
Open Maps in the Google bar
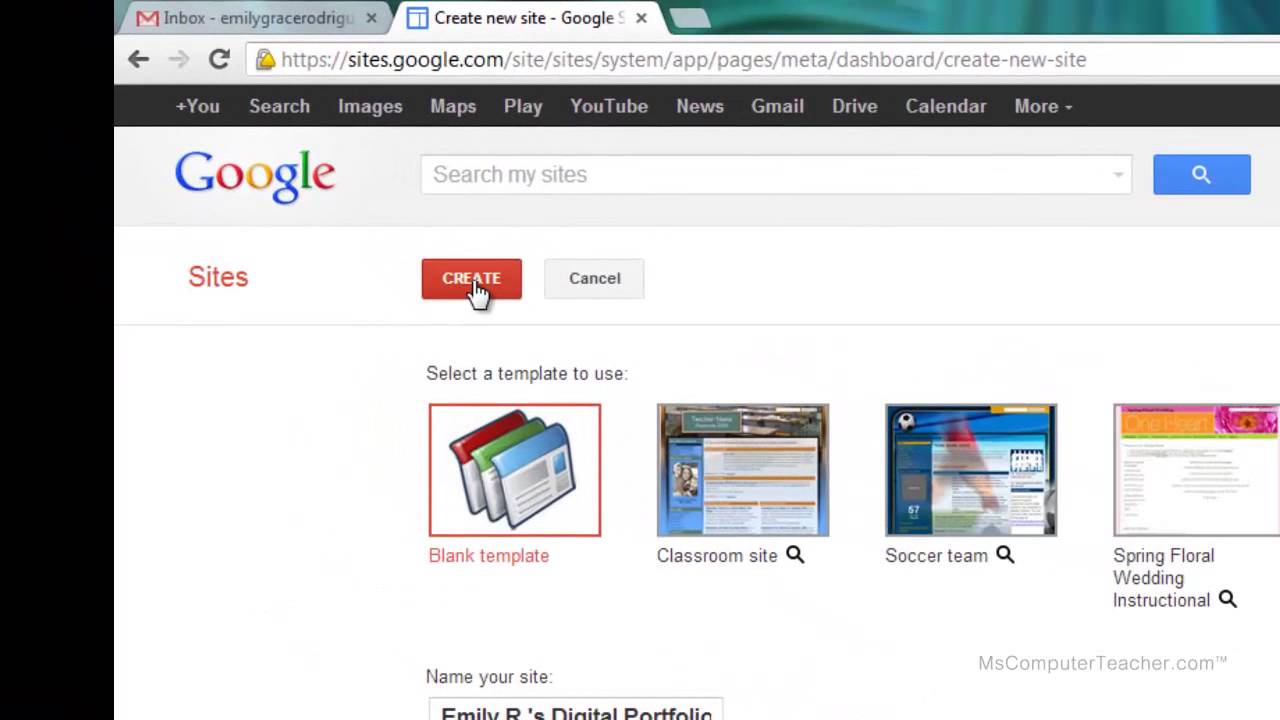(x=453, y=106)
